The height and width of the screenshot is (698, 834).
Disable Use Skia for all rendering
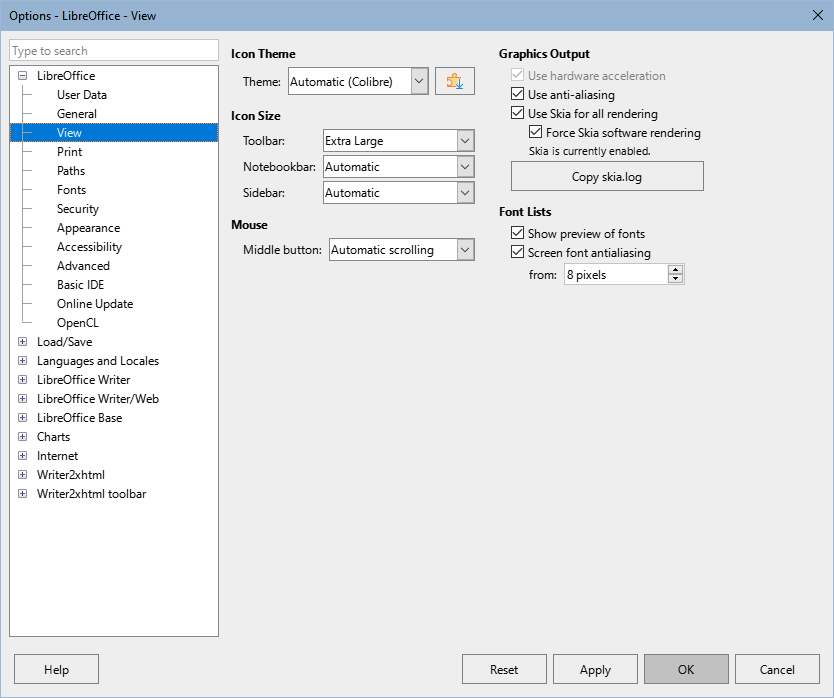[517, 113]
